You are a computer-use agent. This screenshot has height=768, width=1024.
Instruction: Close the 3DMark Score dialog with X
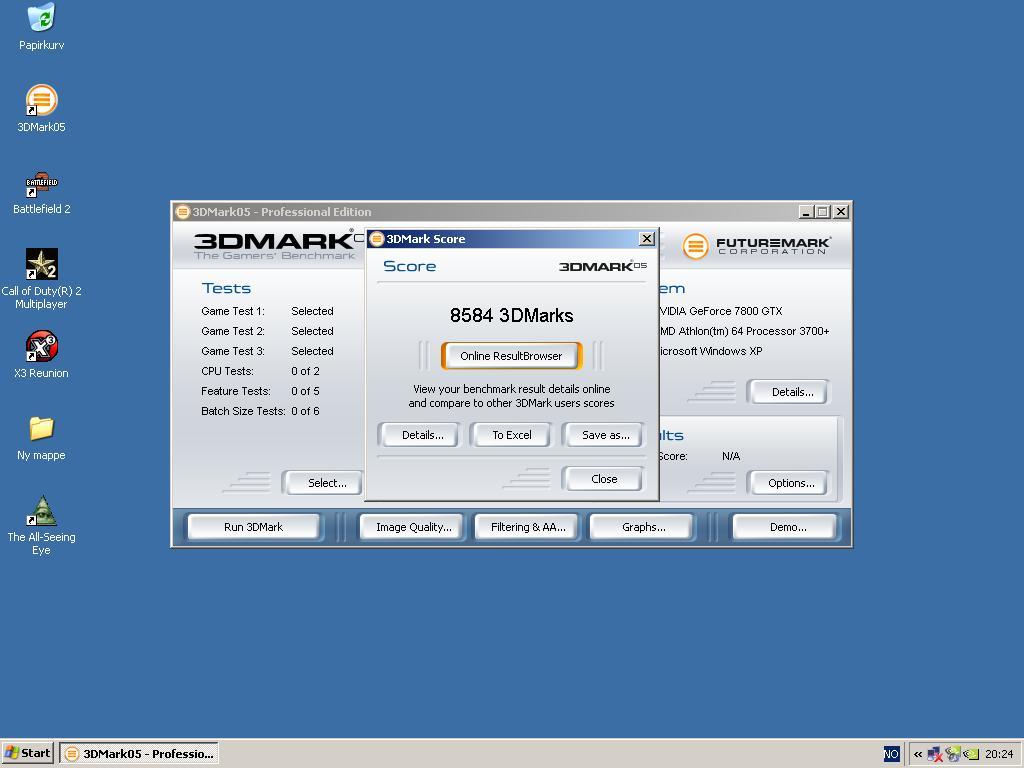tap(647, 239)
